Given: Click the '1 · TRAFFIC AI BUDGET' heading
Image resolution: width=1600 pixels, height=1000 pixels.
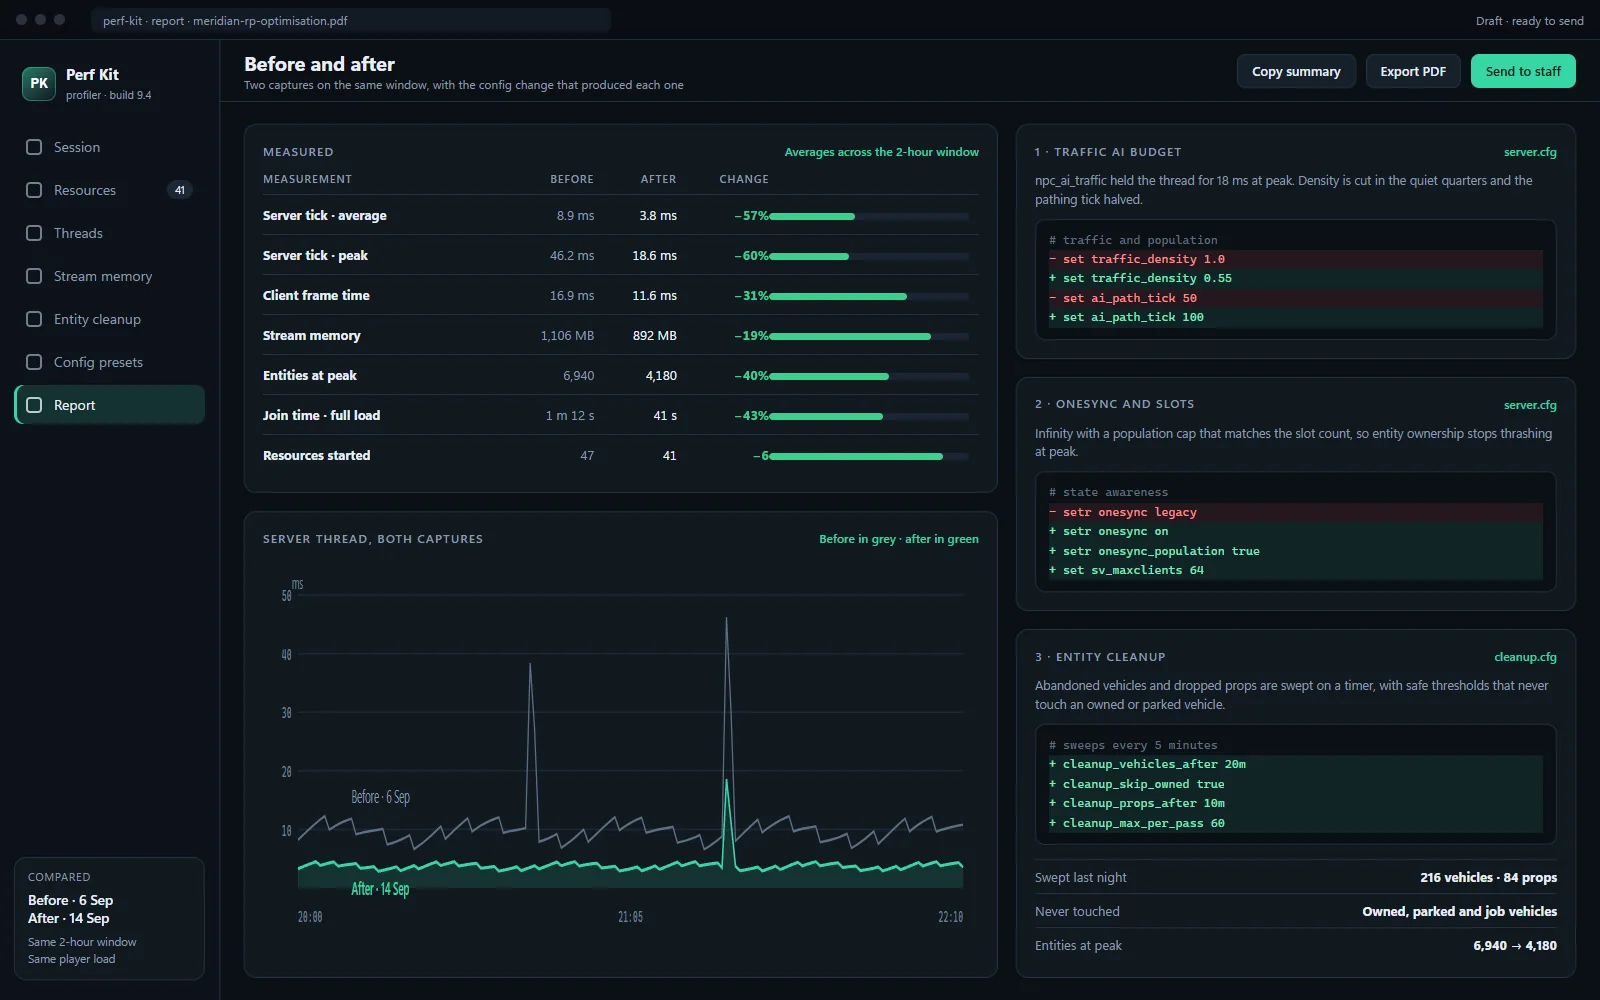Looking at the screenshot, I should click(x=1108, y=152).
